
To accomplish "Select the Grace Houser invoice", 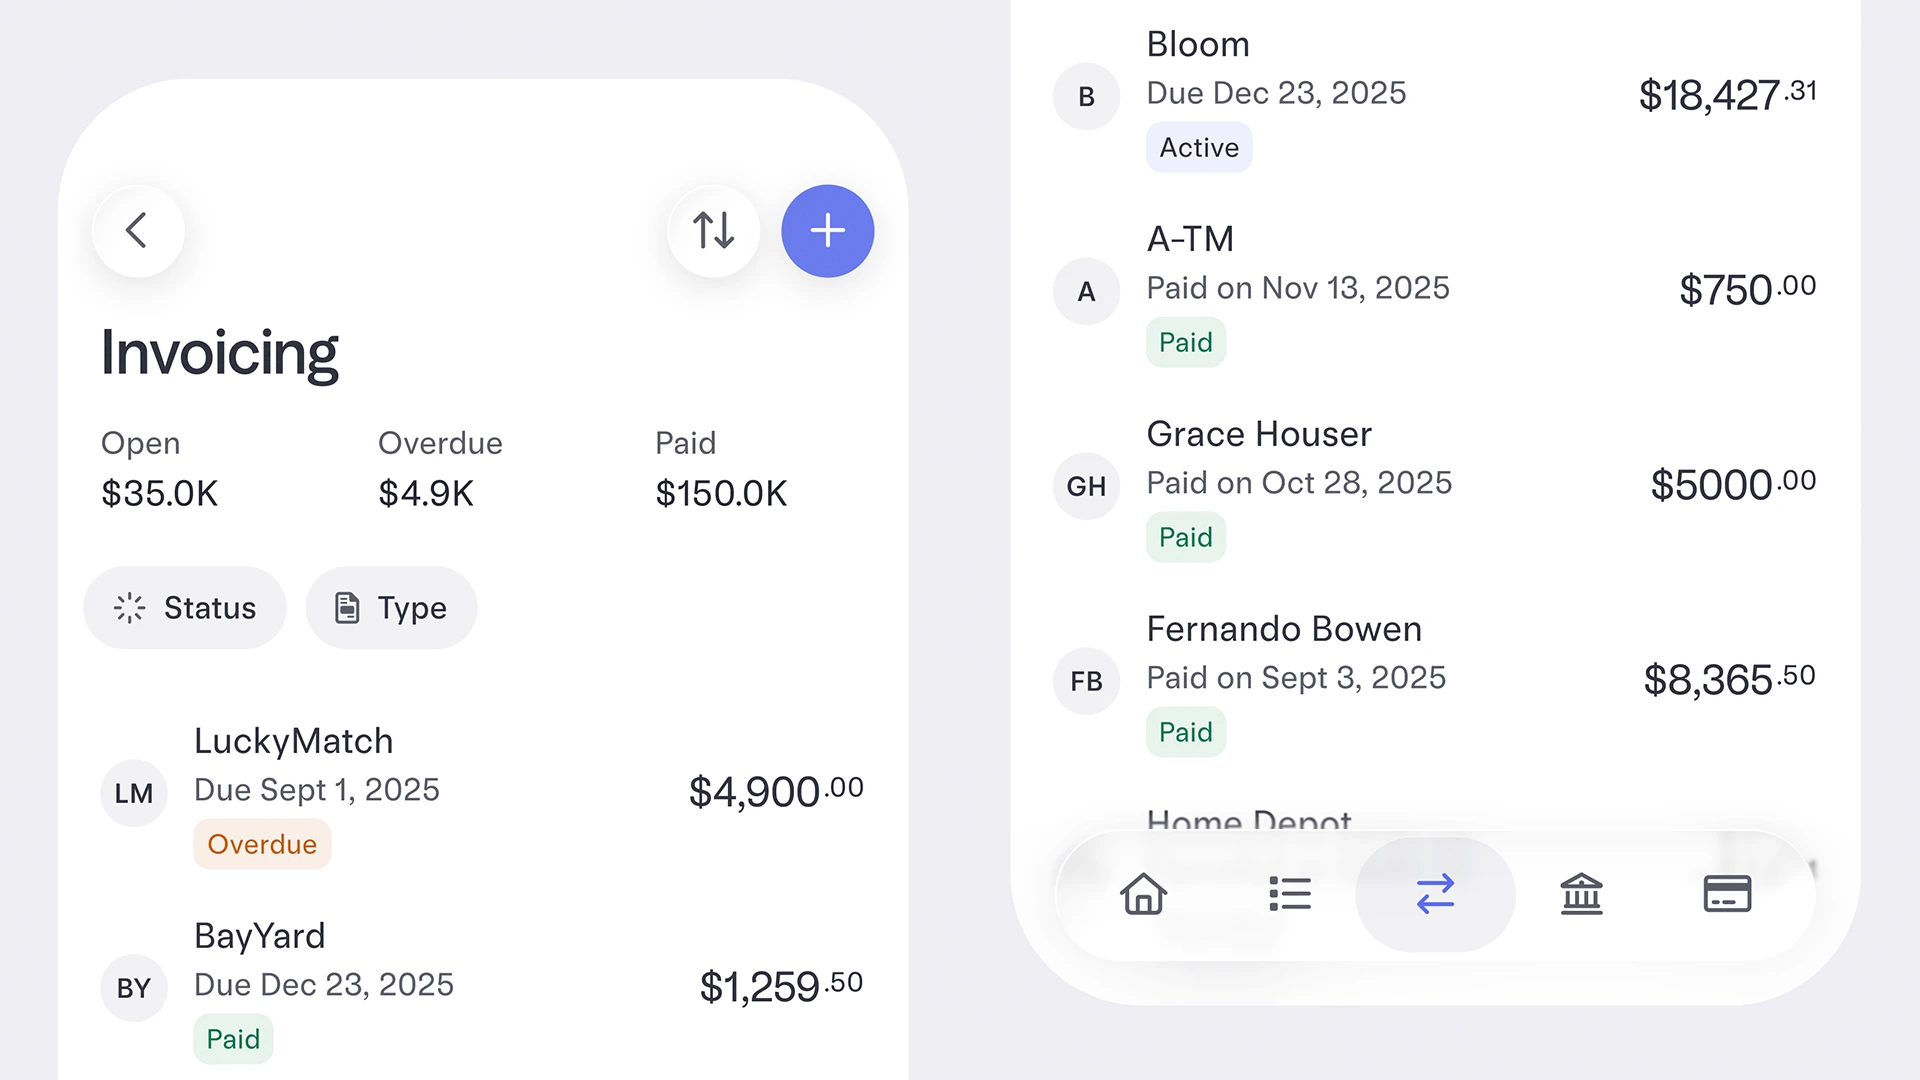I will pos(1259,434).
